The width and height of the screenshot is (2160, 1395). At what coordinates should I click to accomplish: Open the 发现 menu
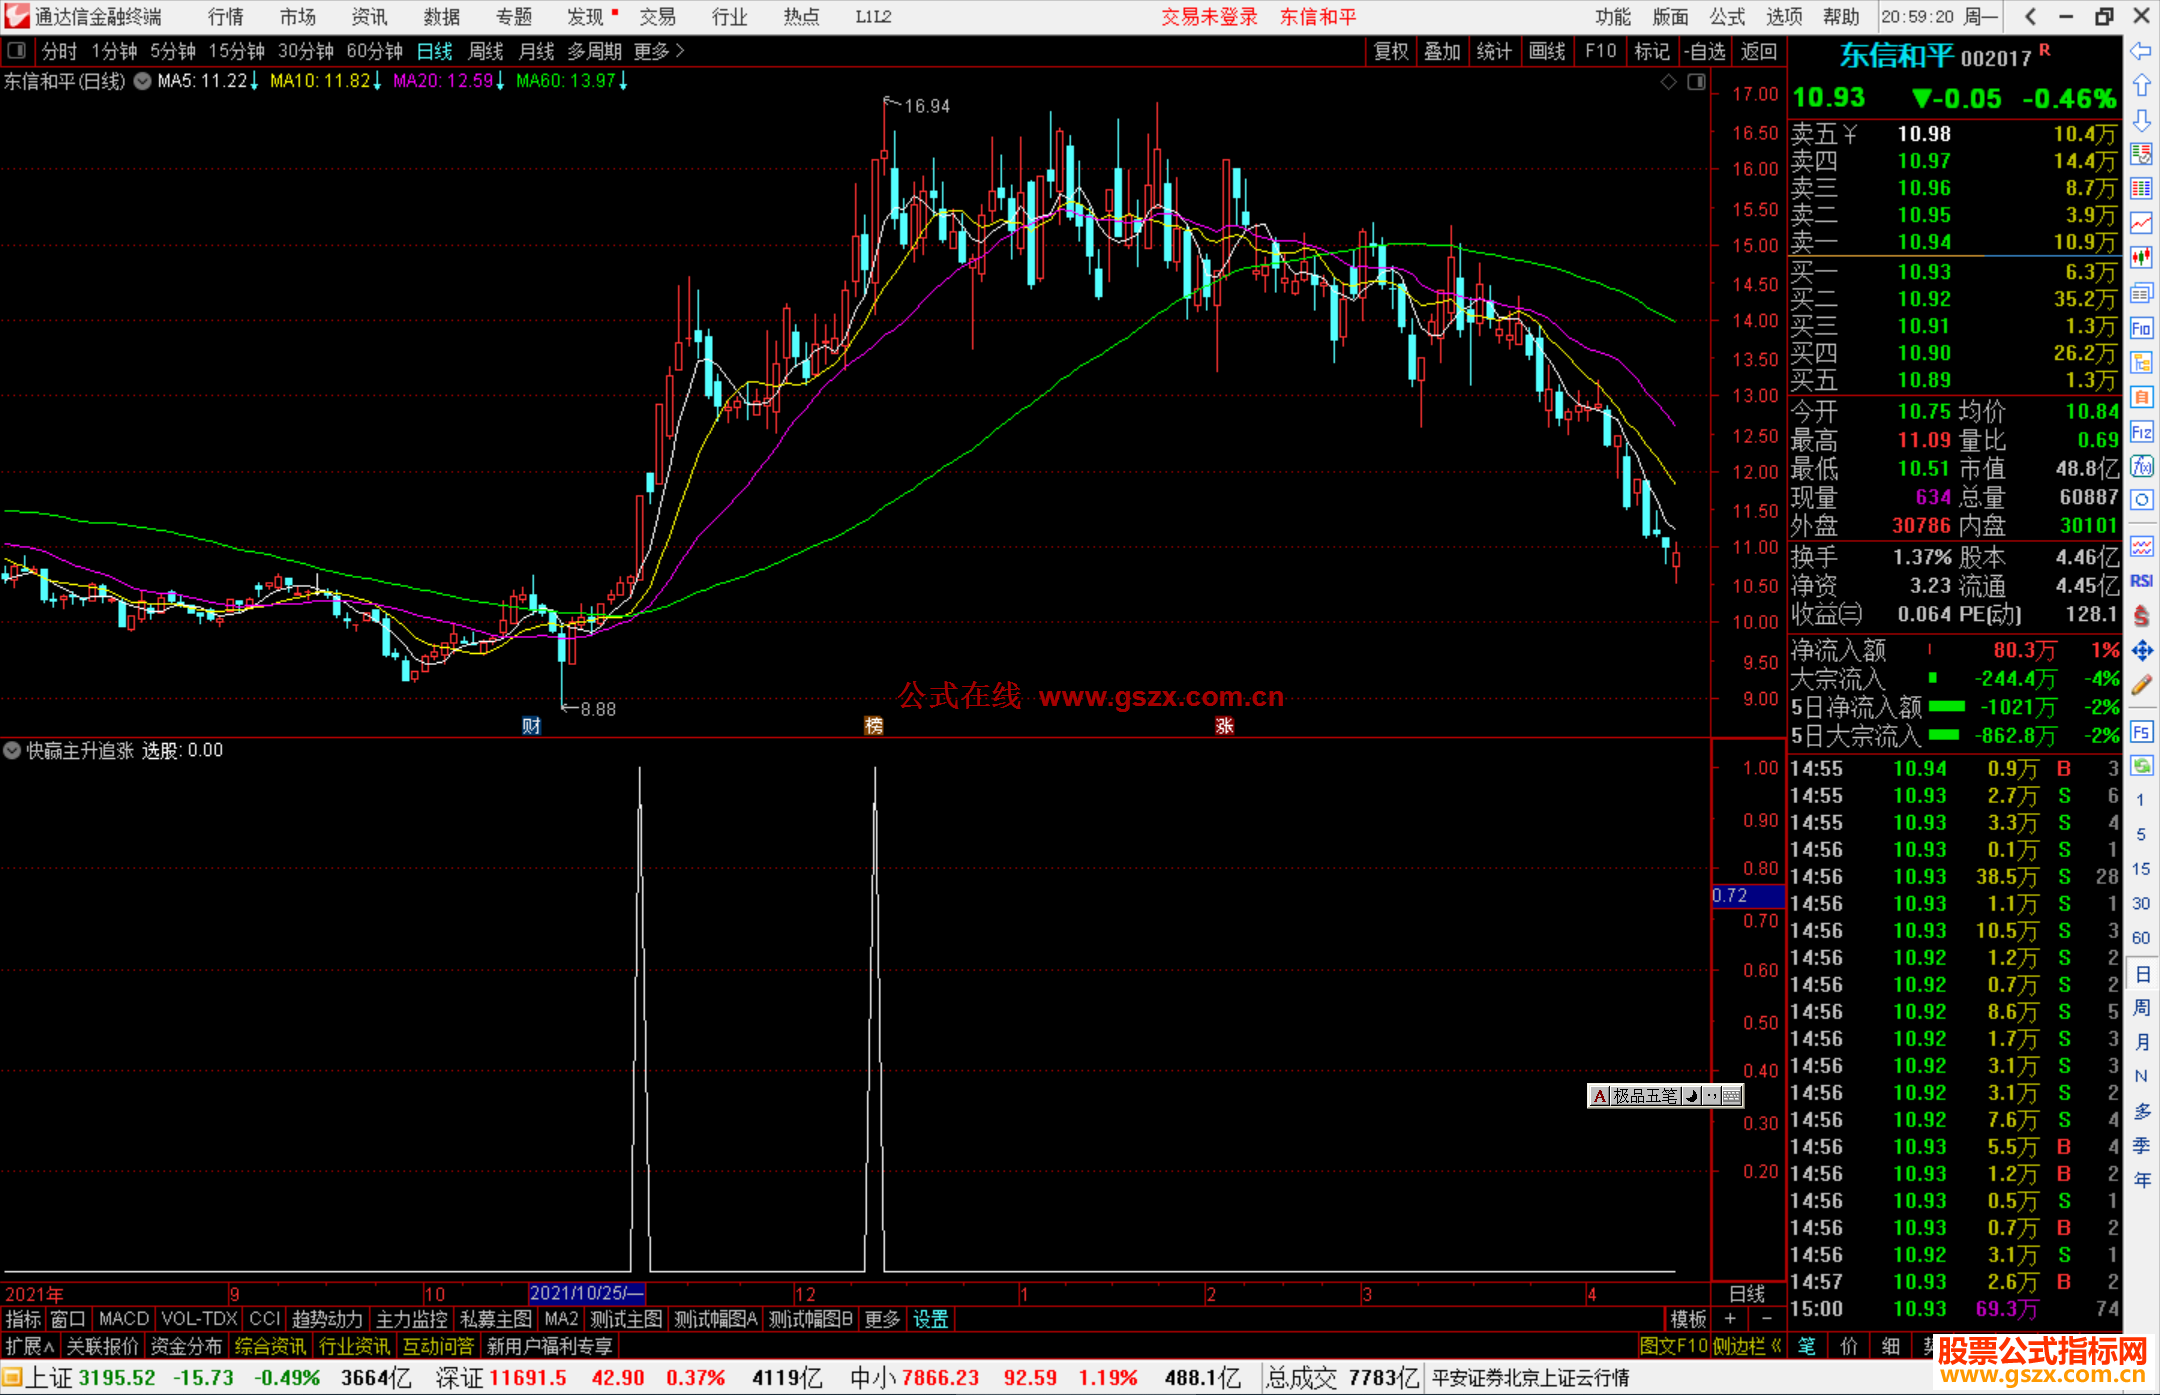[x=585, y=17]
